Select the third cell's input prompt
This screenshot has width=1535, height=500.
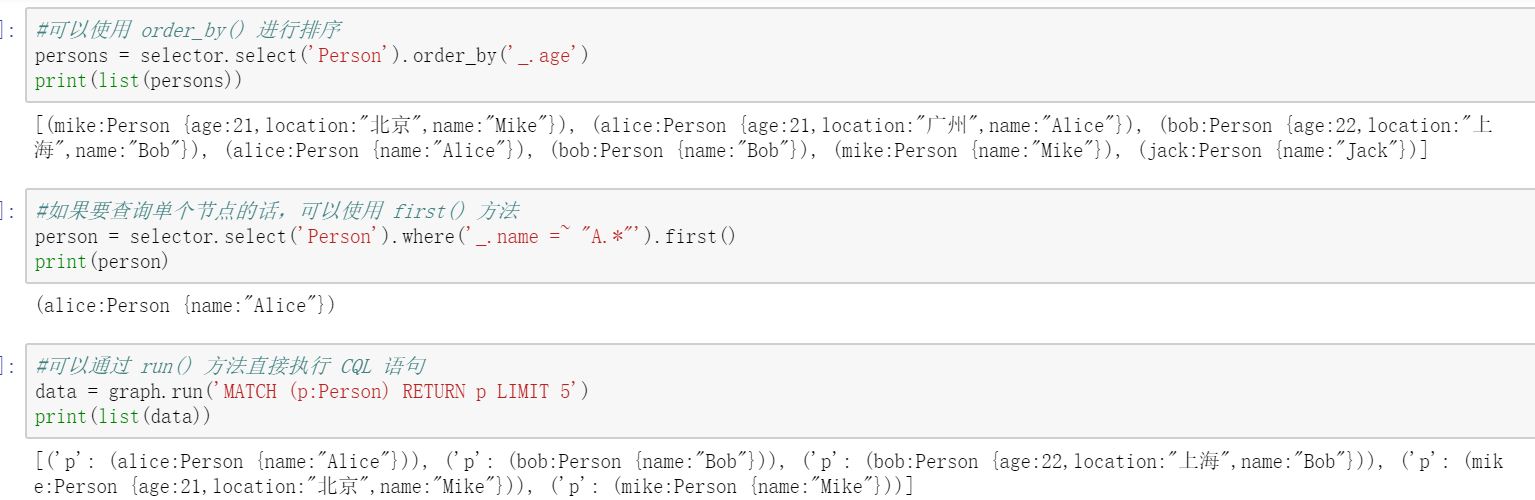(x=10, y=367)
